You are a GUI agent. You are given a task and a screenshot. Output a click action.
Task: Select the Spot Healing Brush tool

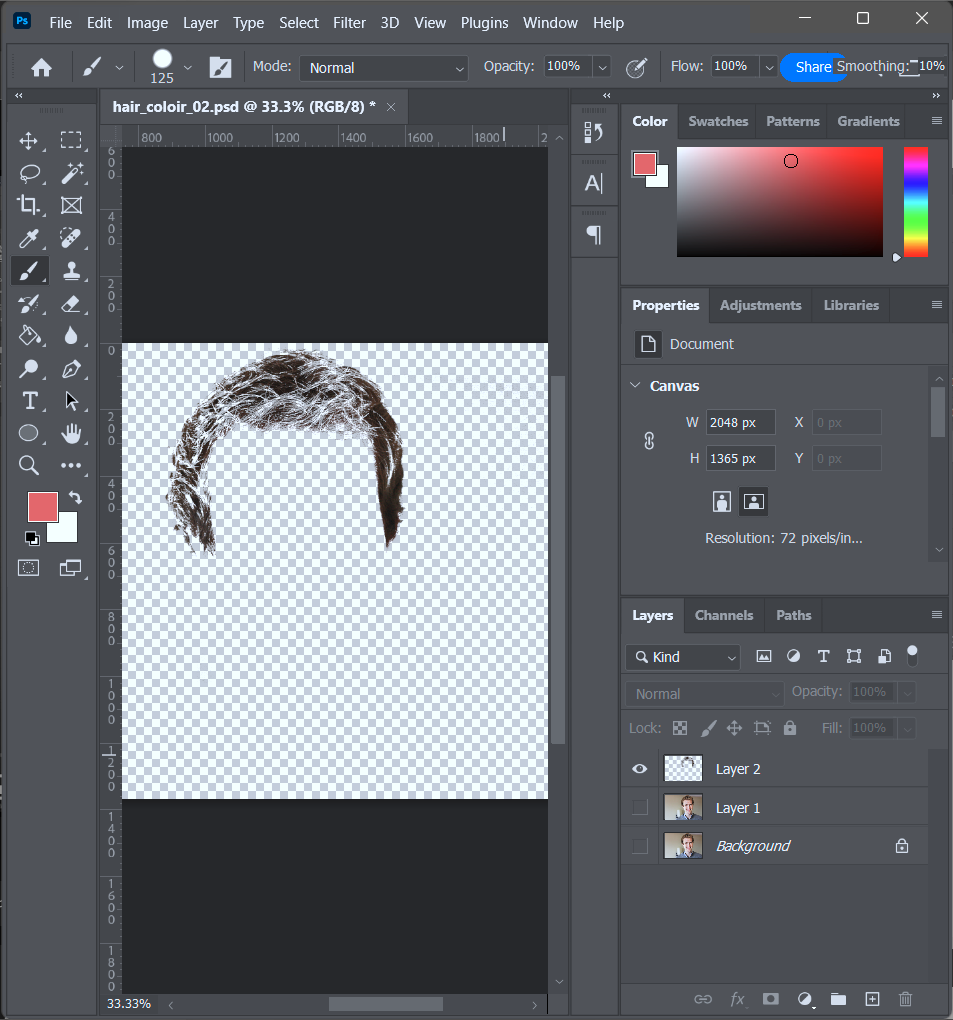pos(71,238)
